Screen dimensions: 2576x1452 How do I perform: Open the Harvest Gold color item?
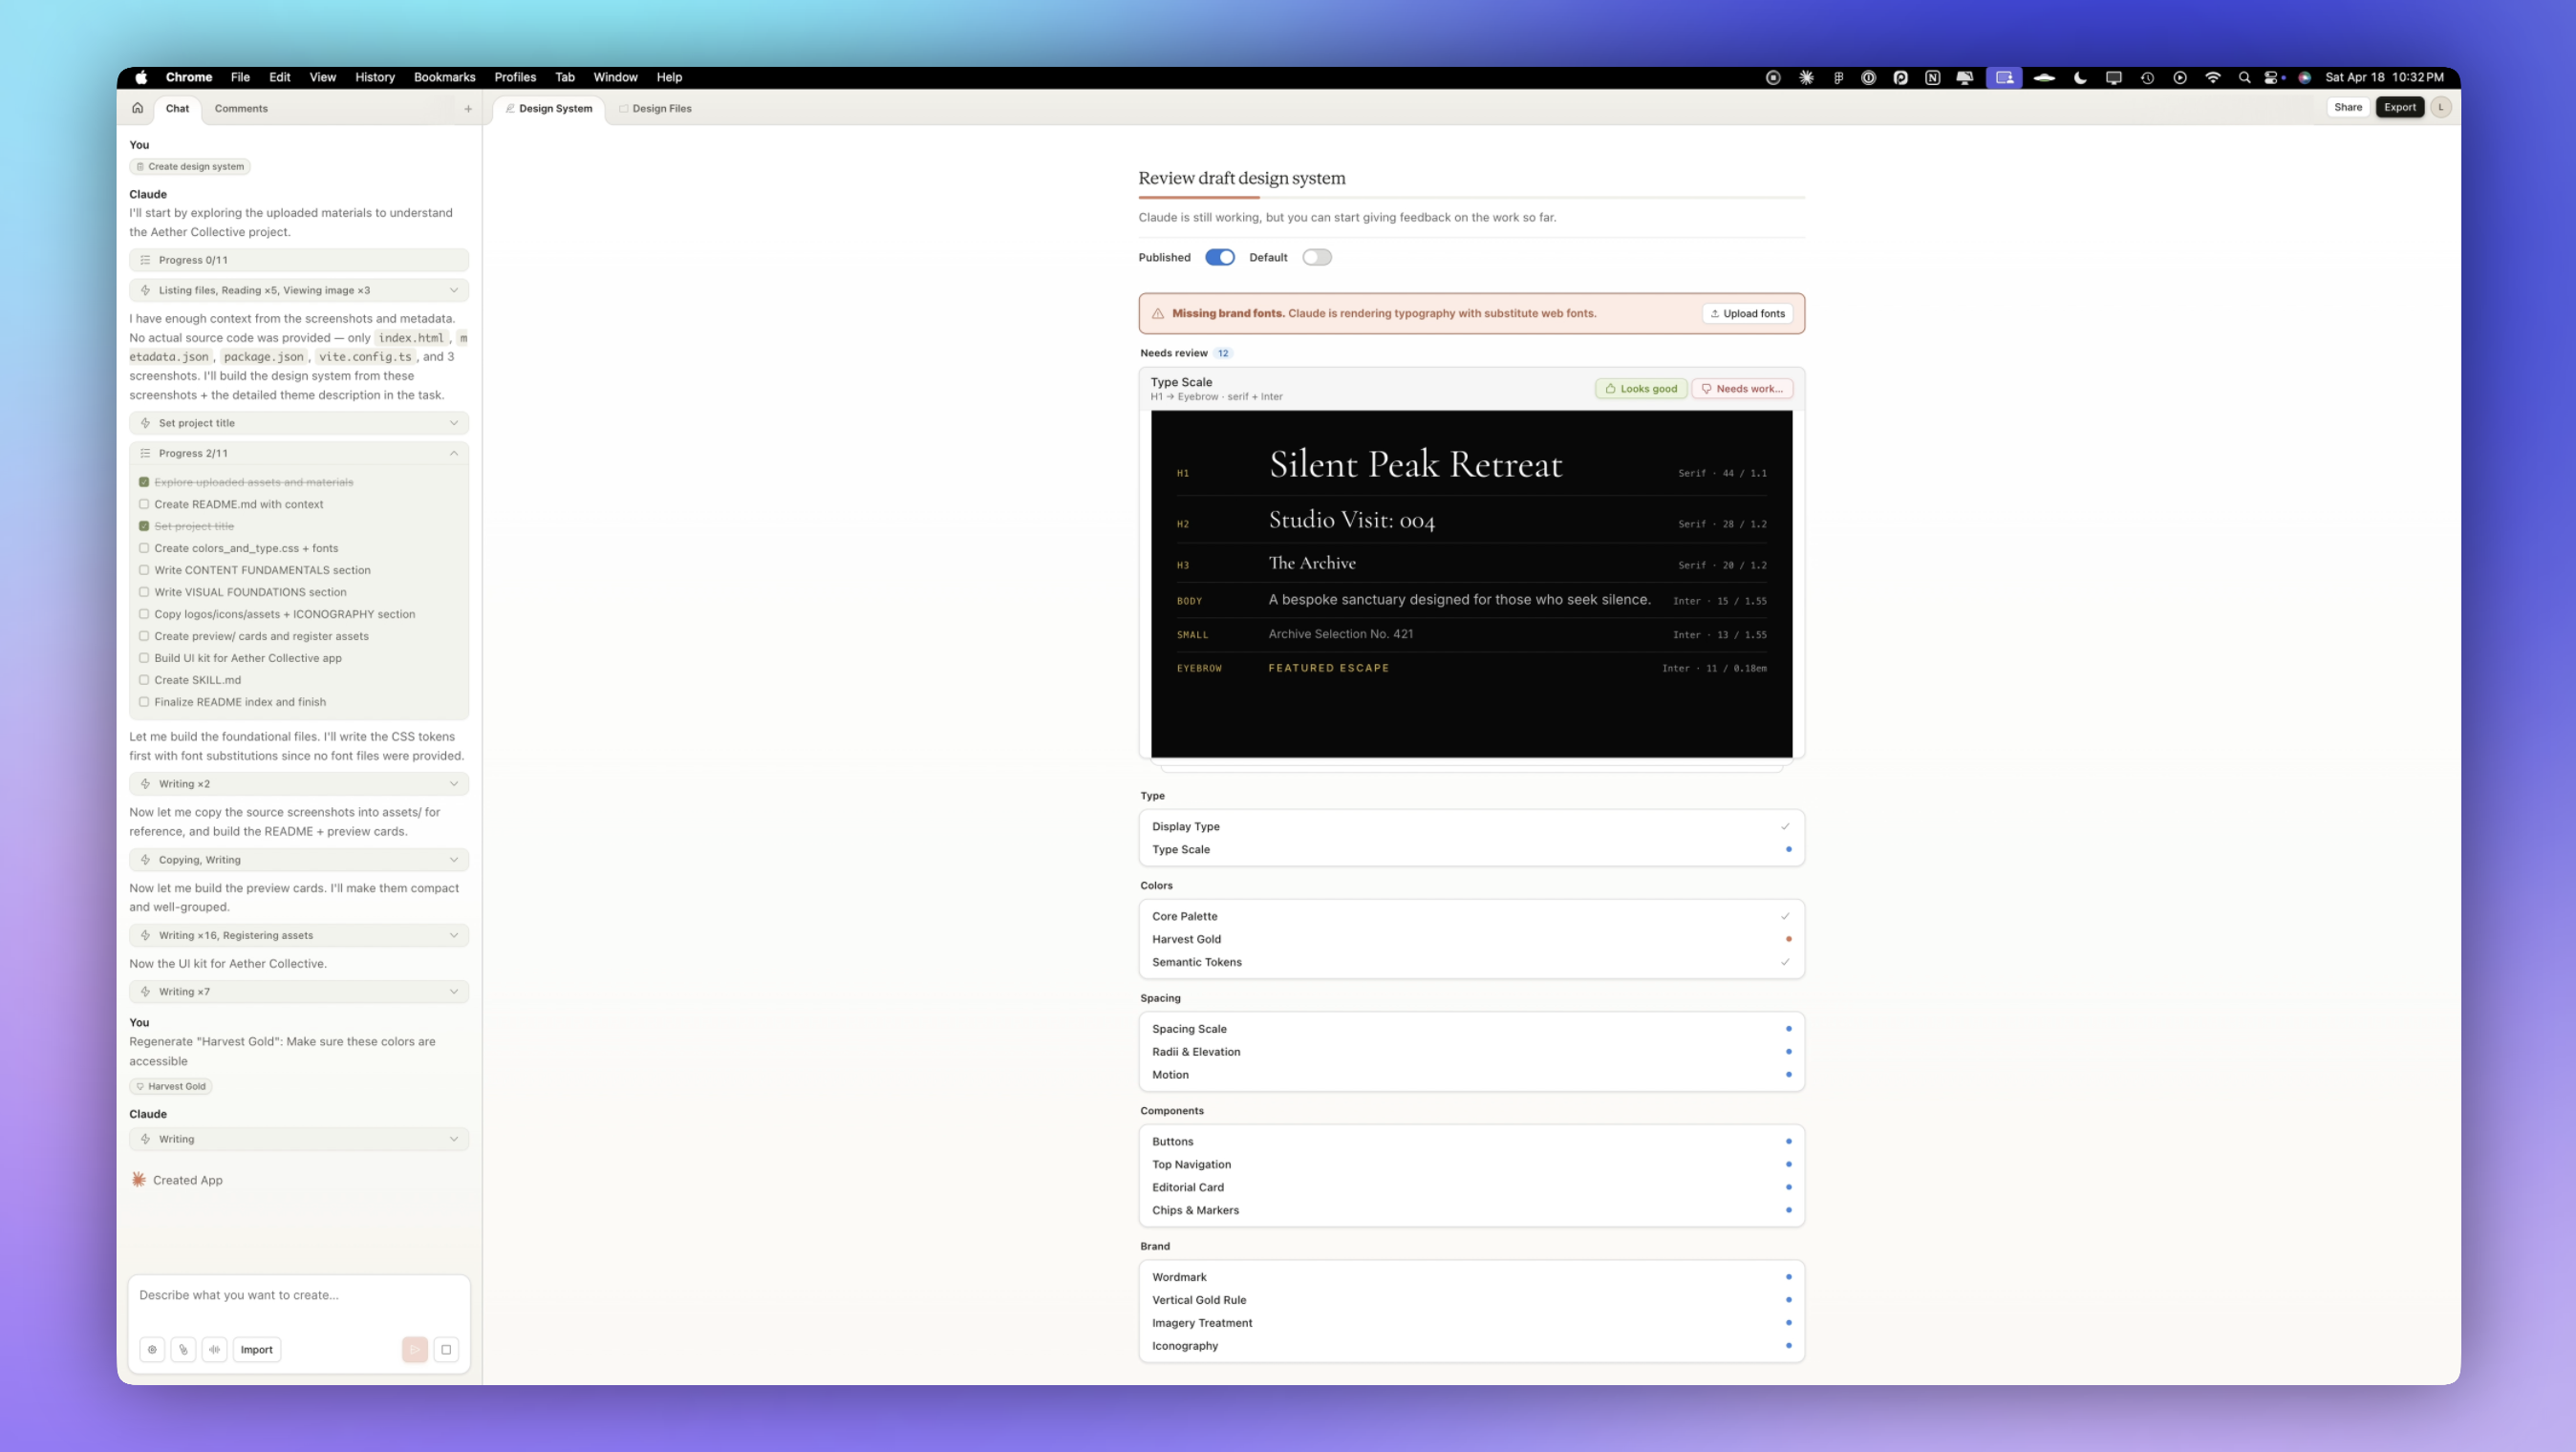click(1186, 939)
